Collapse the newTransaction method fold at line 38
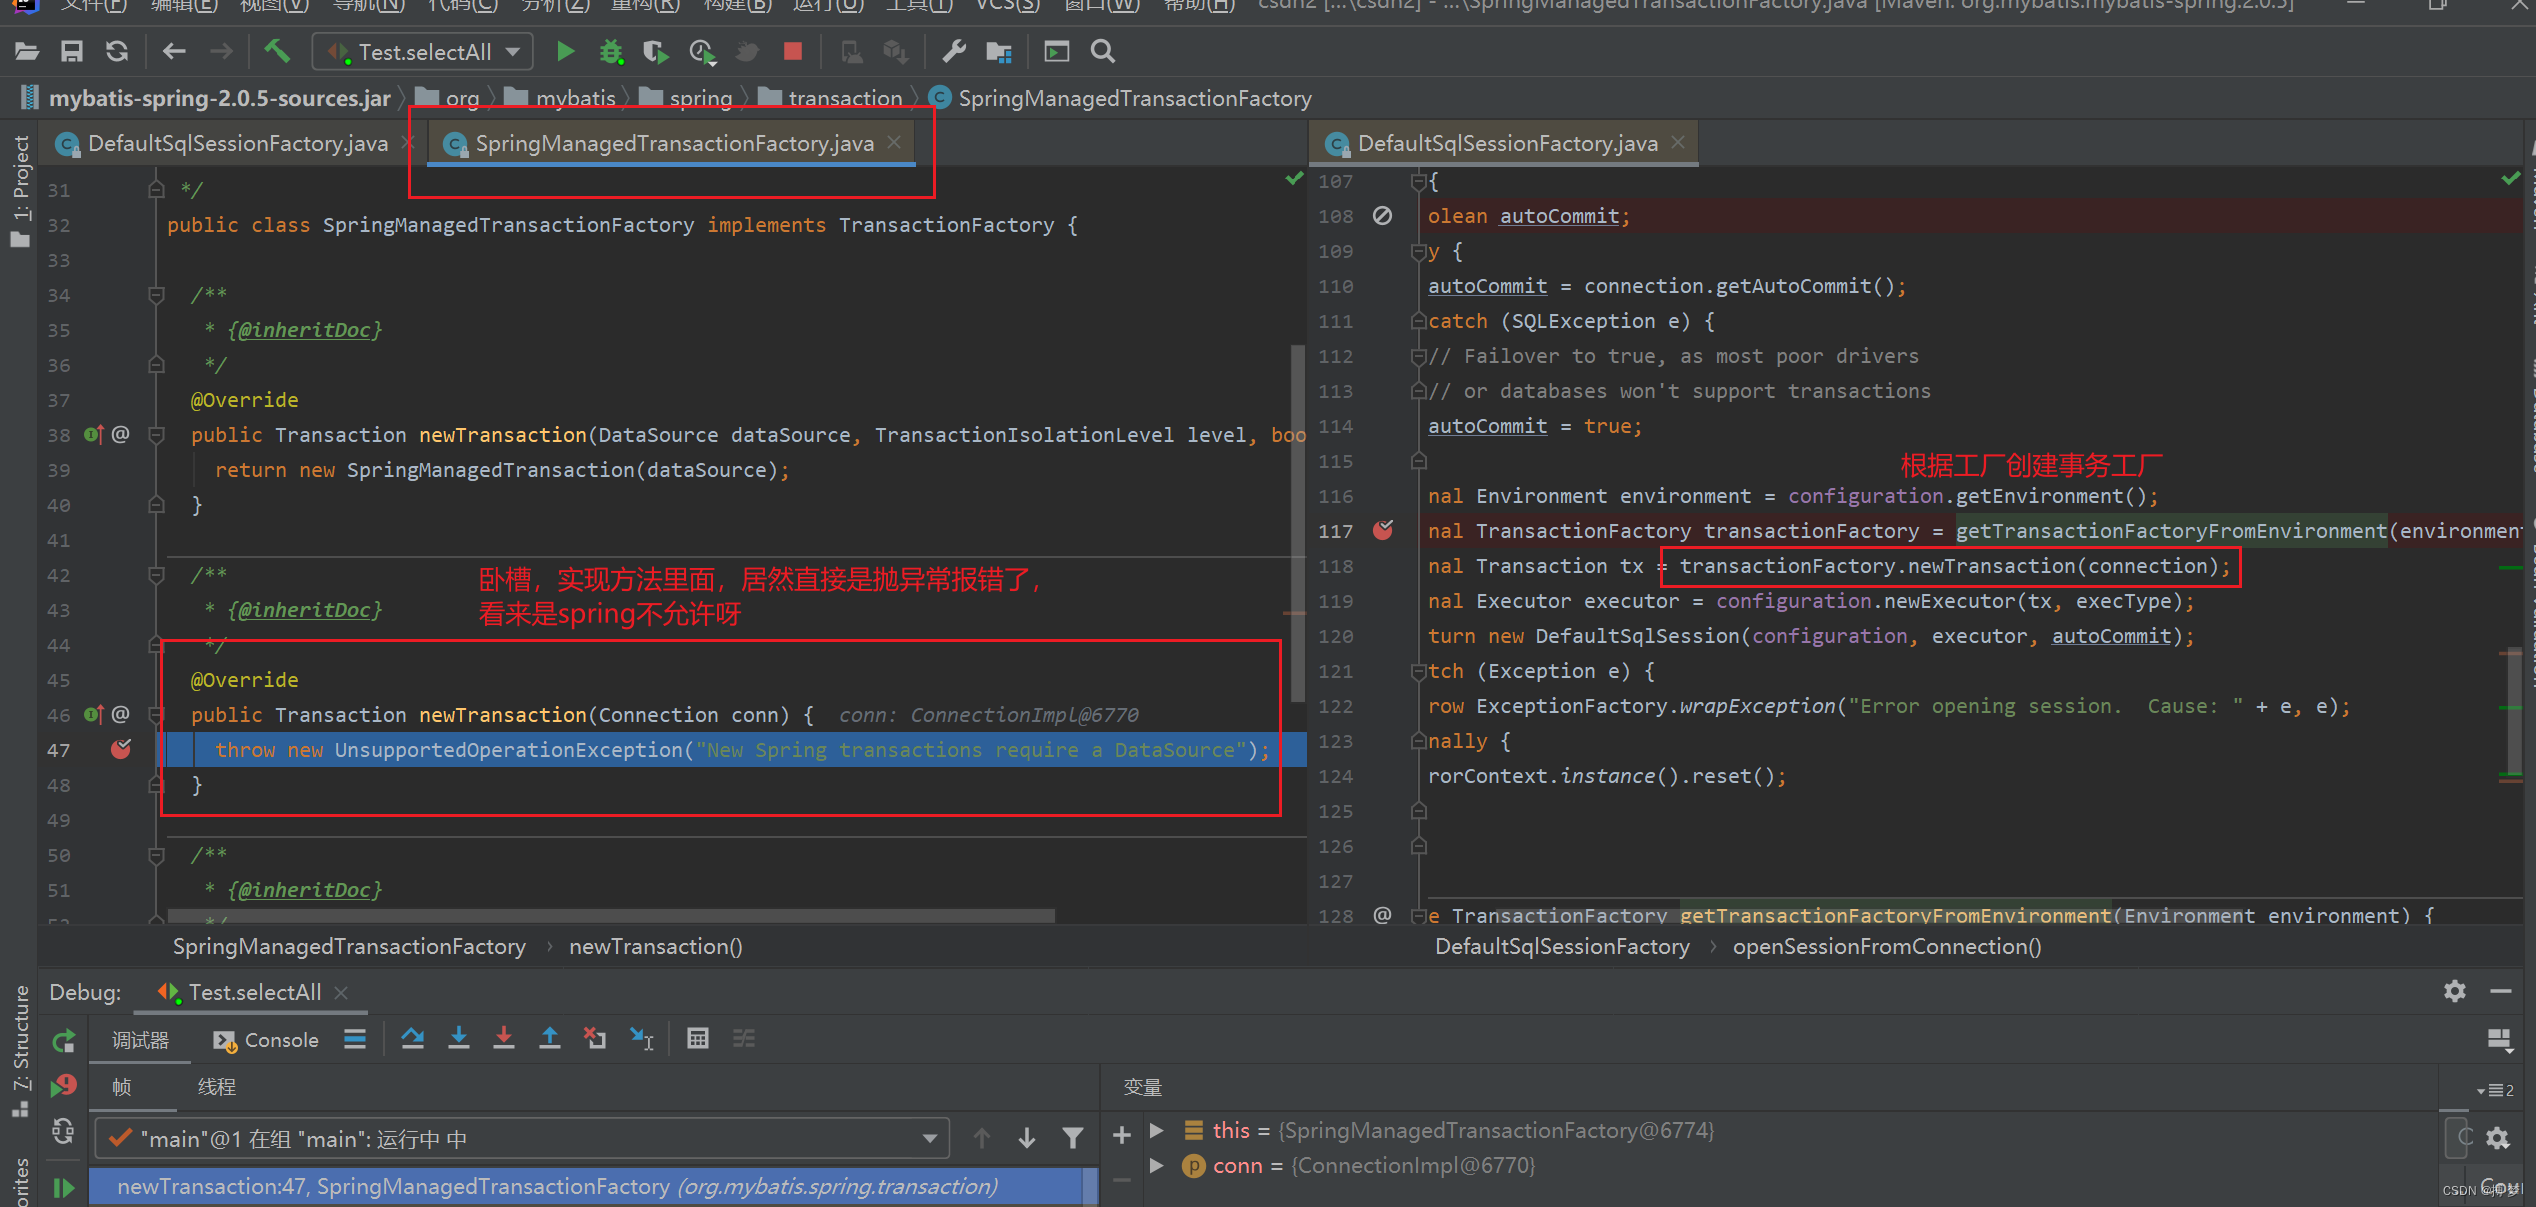Screen dimensions: 2536x1207 [156, 434]
